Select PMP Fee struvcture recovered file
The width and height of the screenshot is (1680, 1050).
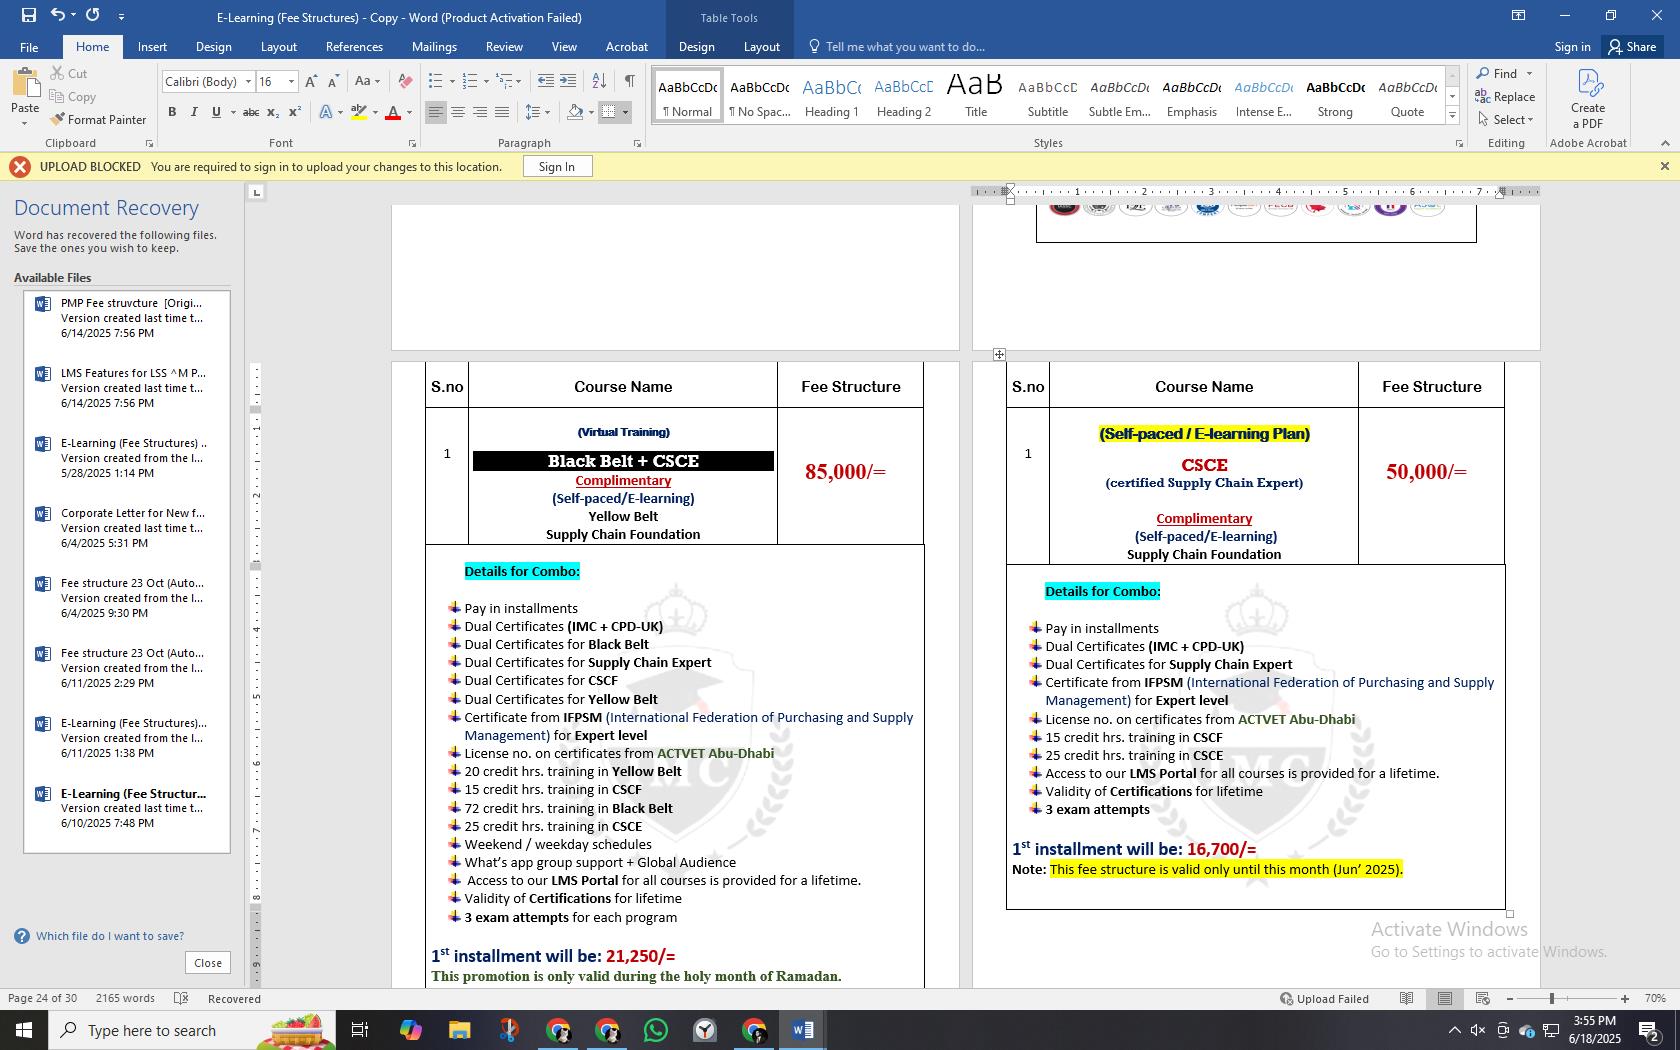click(x=128, y=318)
